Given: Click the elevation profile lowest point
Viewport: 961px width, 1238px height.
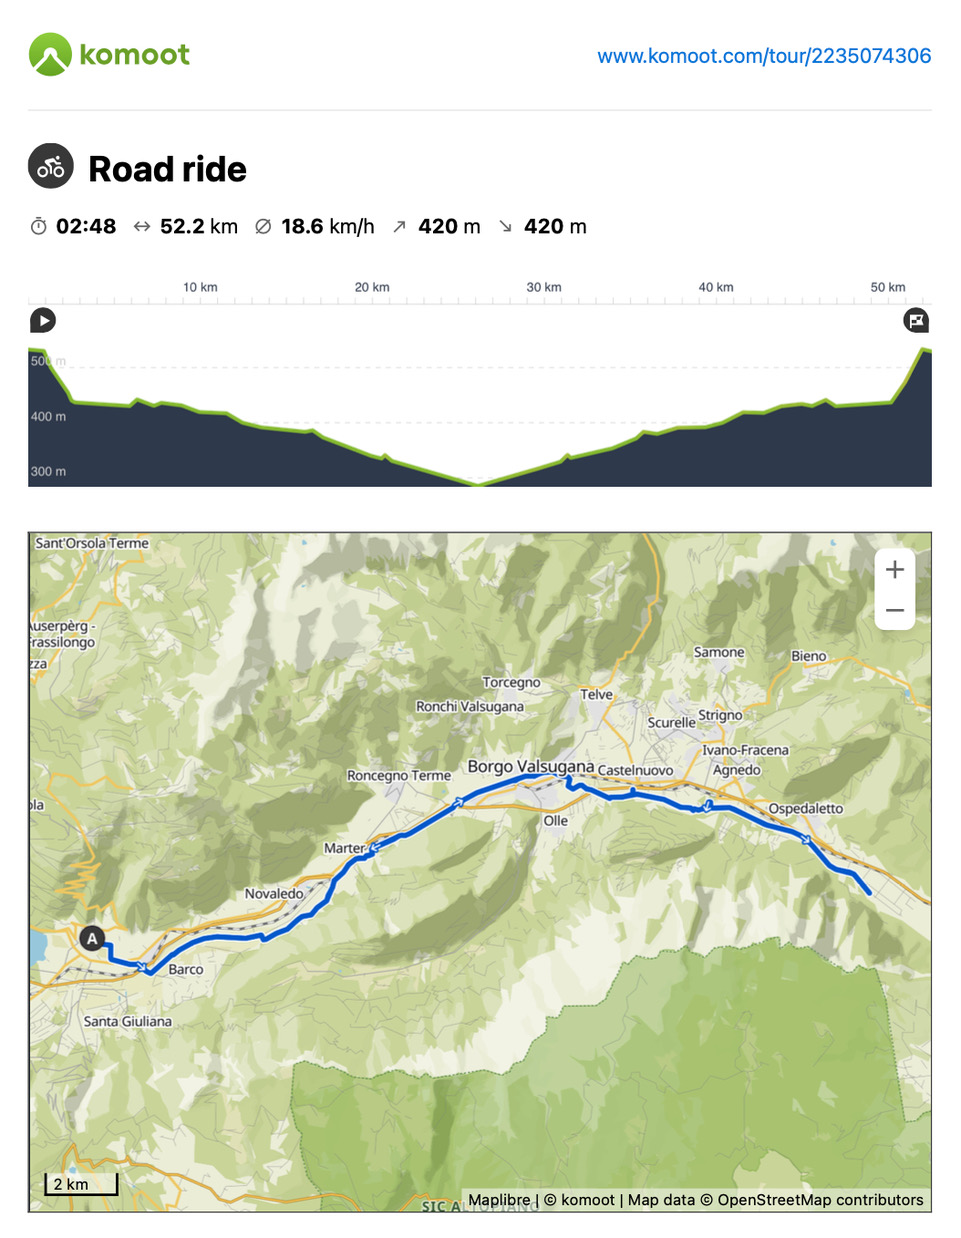Looking at the screenshot, I should point(478,484).
